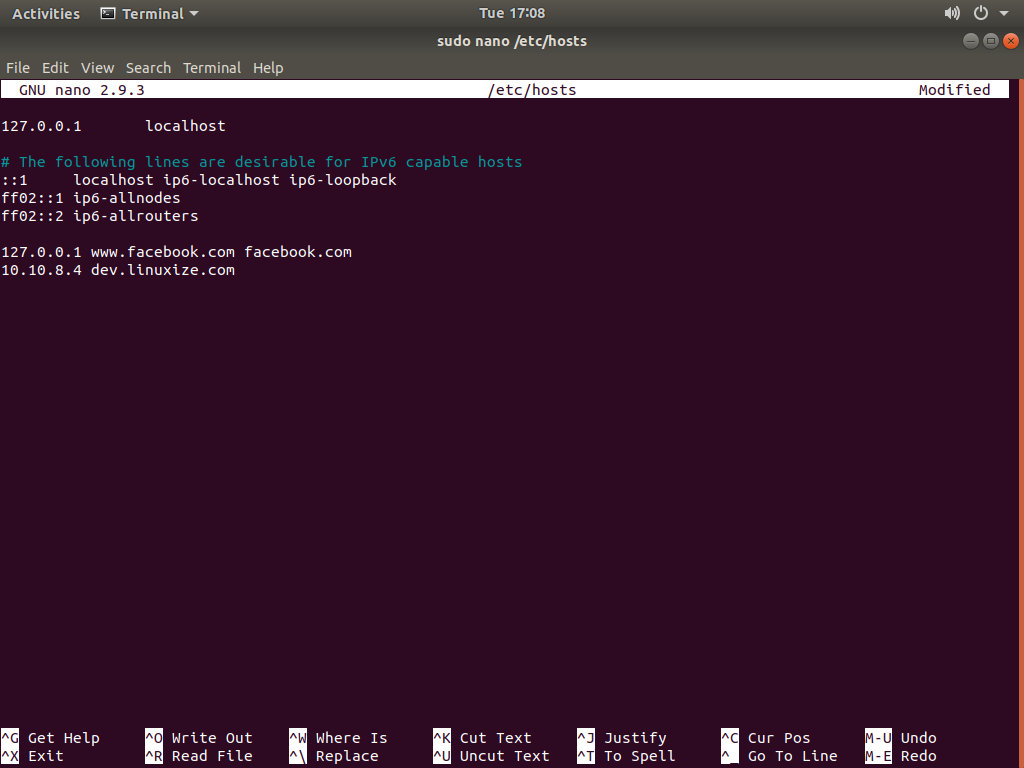The image size is (1024, 768).
Task: Open the Terminal menu in the menu bar
Action: pos(212,67)
